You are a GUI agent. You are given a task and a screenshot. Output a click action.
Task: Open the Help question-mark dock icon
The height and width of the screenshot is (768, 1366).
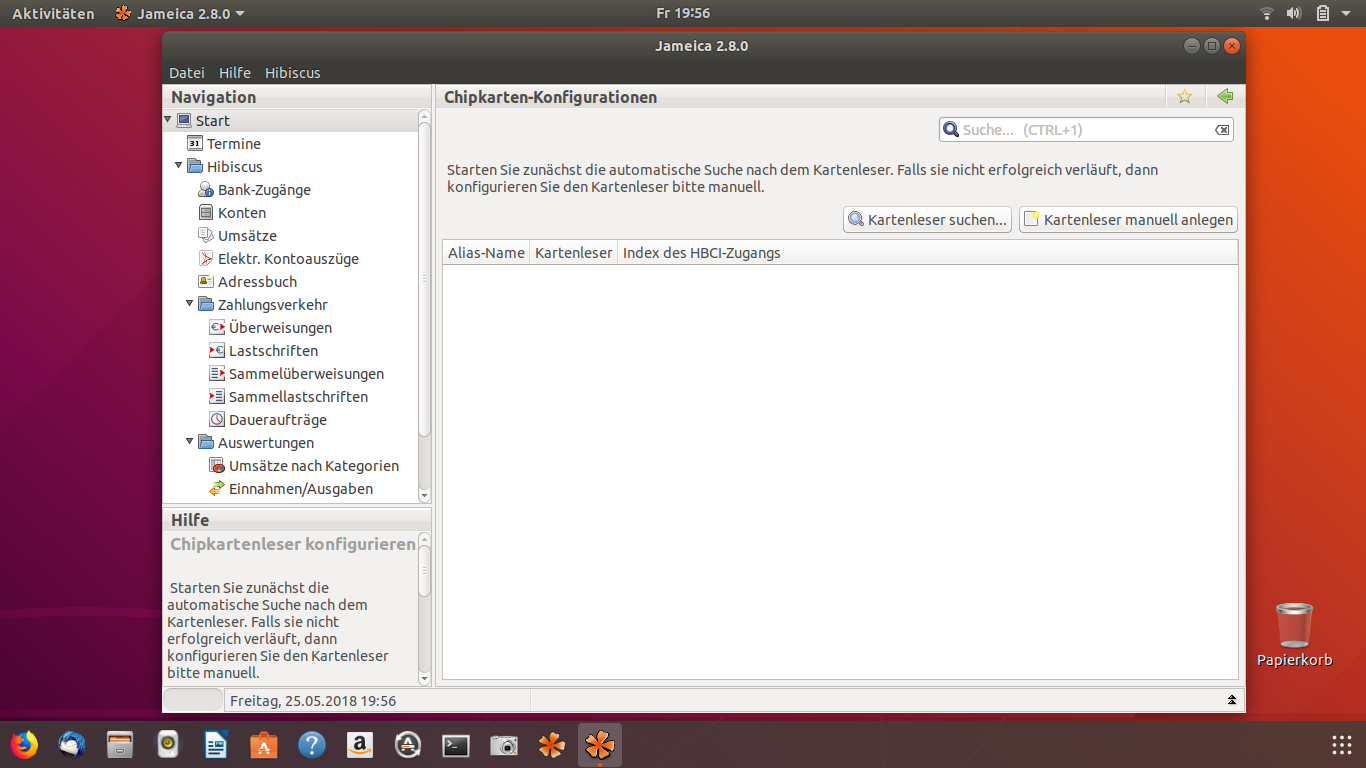click(x=312, y=745)
